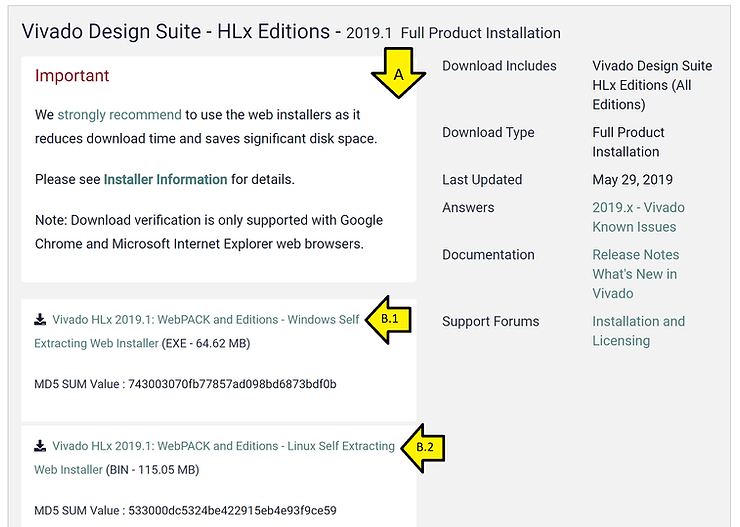Click the 'Important' heading
Viewport: 740px width, 527px height.
click(x=72, y=75)
